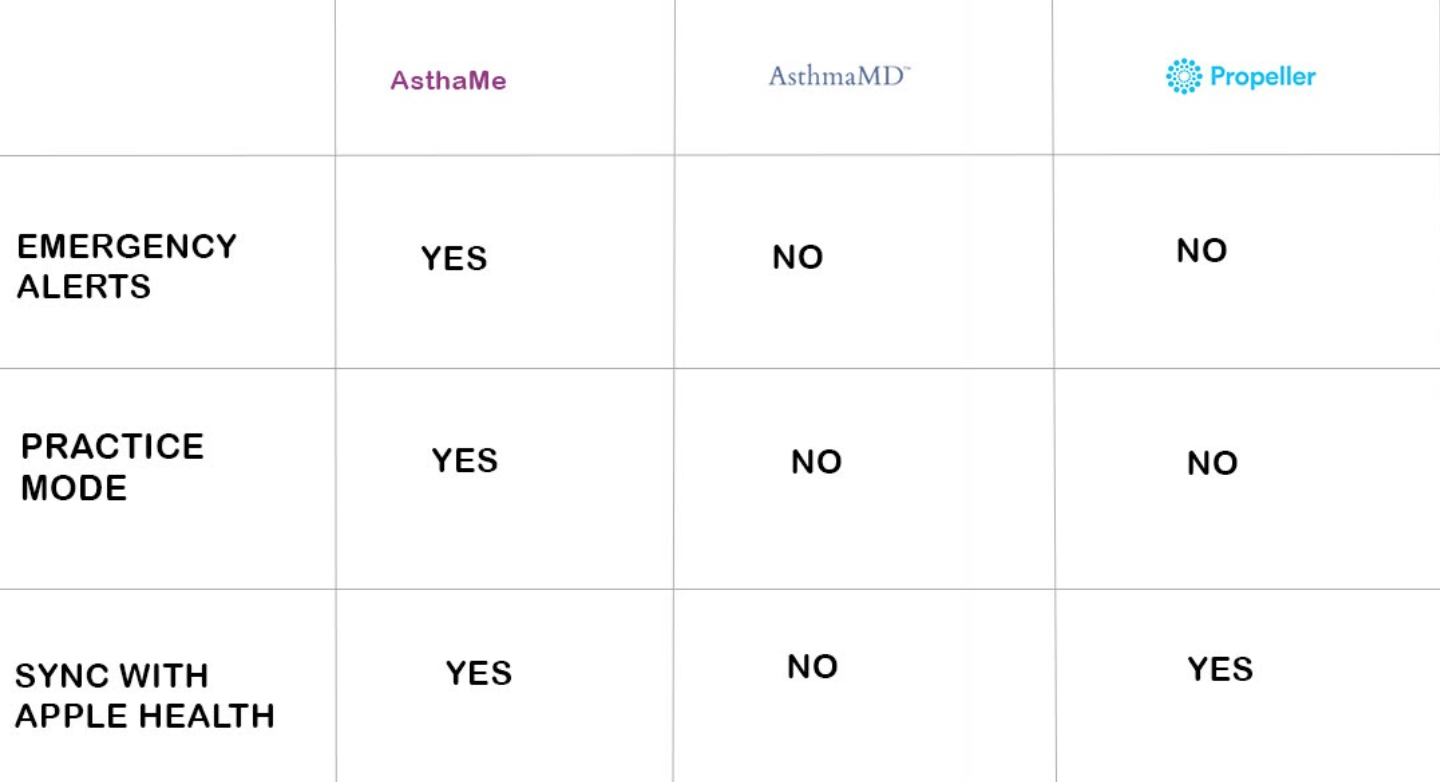This screenshot has height=782, width=1440.
Task: Click YES for AsthaMe Apple Health sync
Action: pos(479,673)
